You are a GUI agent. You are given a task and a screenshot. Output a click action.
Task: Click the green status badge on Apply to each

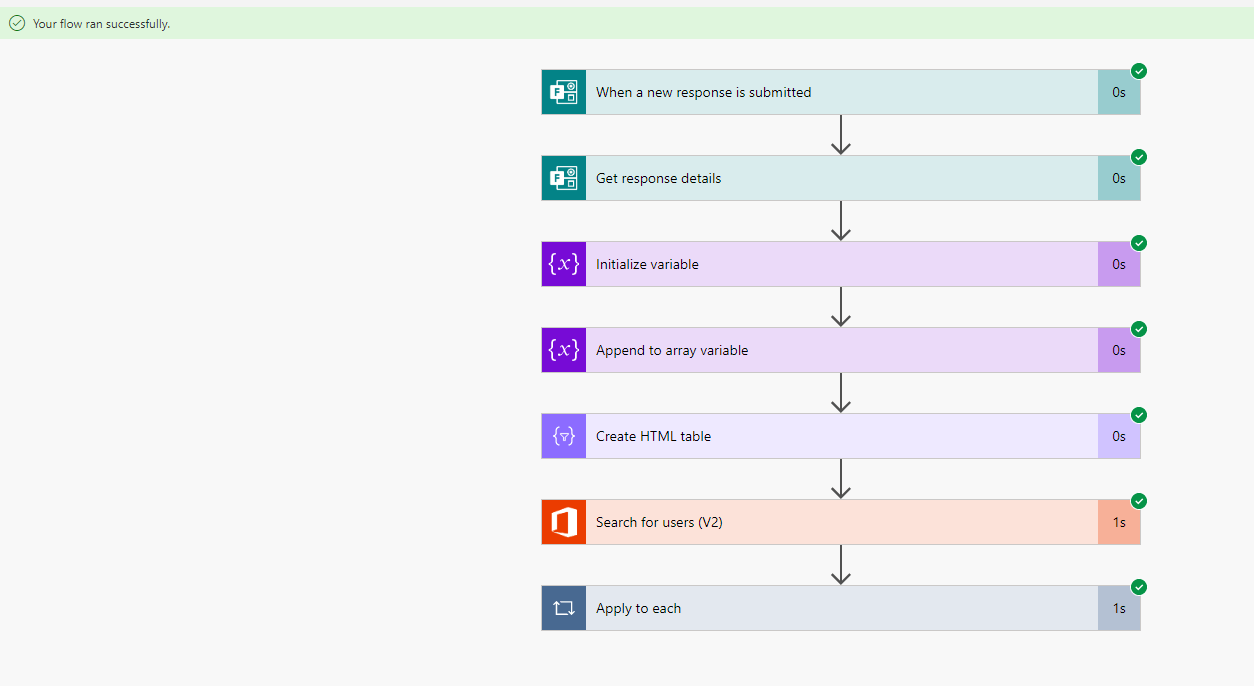[1138, 587]
